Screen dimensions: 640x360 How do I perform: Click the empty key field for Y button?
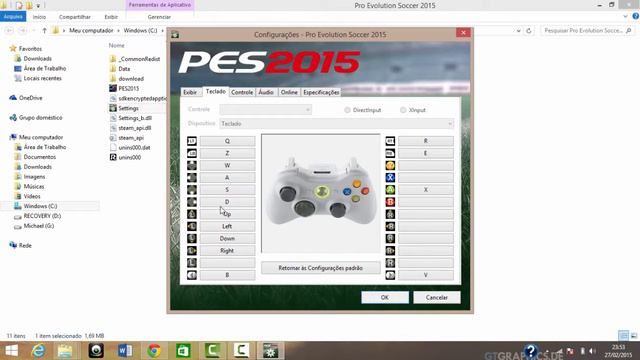coord(426,165)
